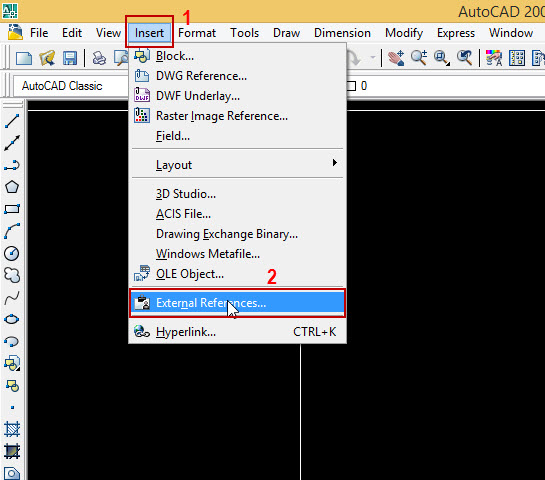This screenshot has height=480, width=545.
Task: Open the Tools menu
Action: coord(245,33)
